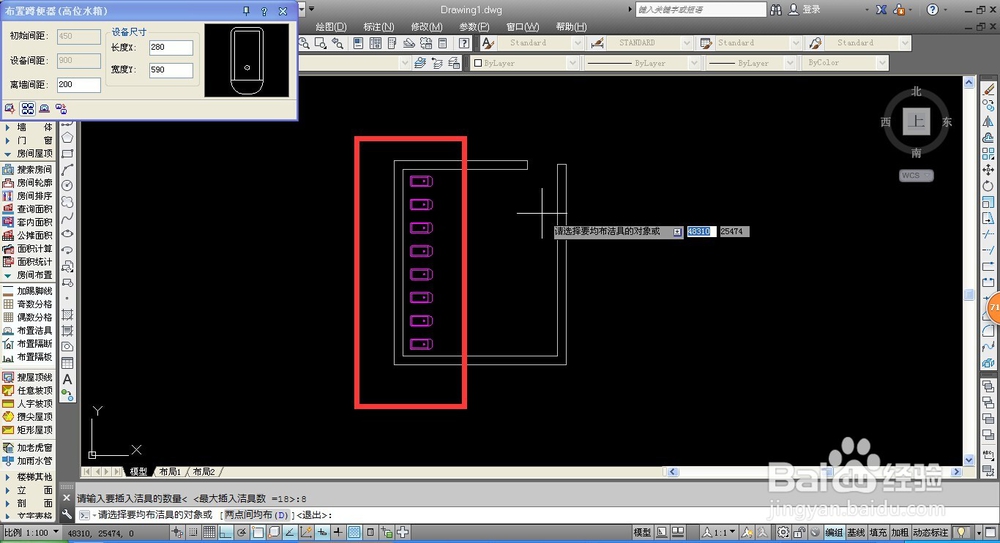Open the layer properties manager icon
1000x543 pixels.
click(x=420, y=63)
